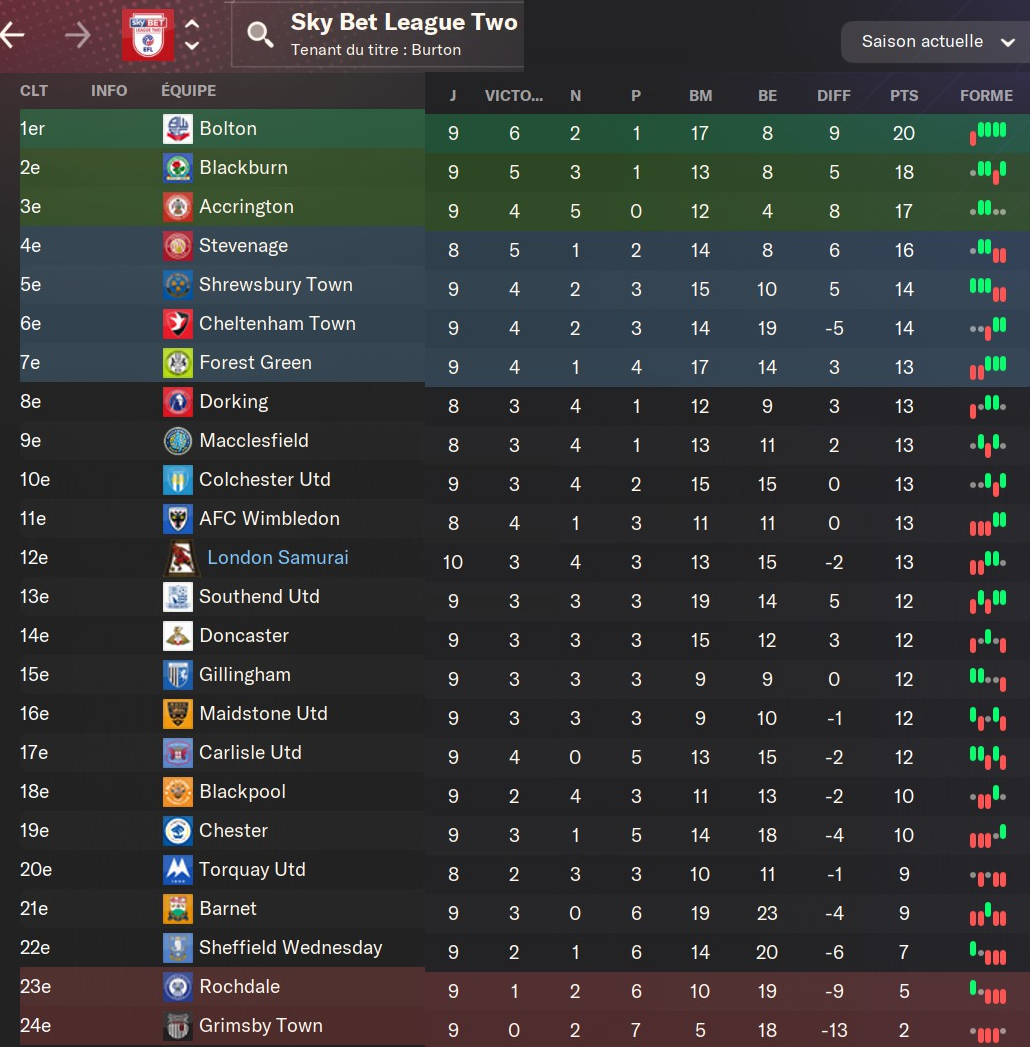The width and height of the screenshot is (1030, 1047).
Task: Open the Sheffield Wednesday team page
Action: 290,948
